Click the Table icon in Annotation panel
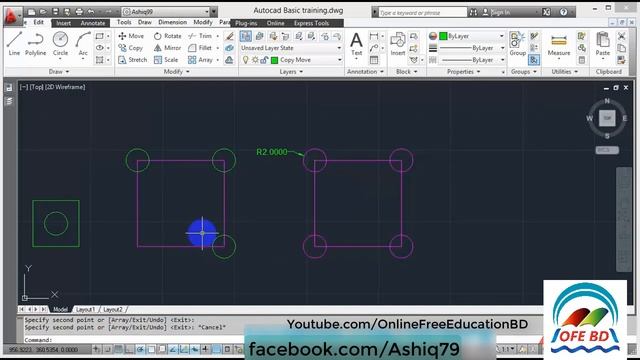 (374, 60)
